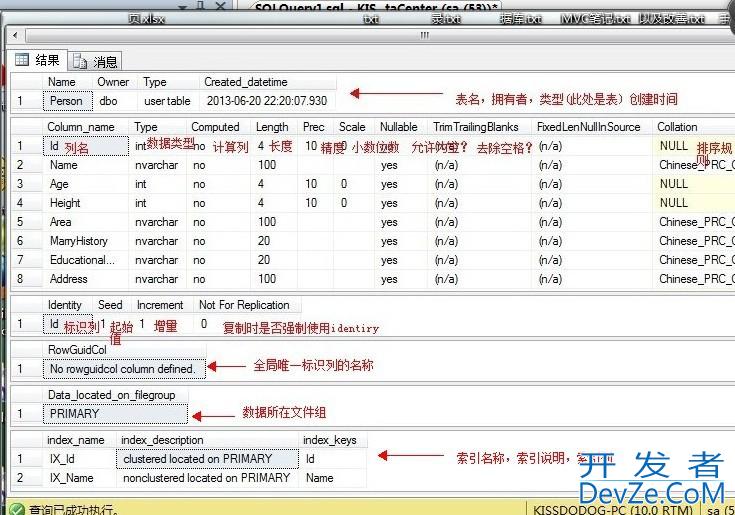This screenshot has width=735, height=515.
Task: Select the PRIMARY filegroup cell
Action: 116,414
